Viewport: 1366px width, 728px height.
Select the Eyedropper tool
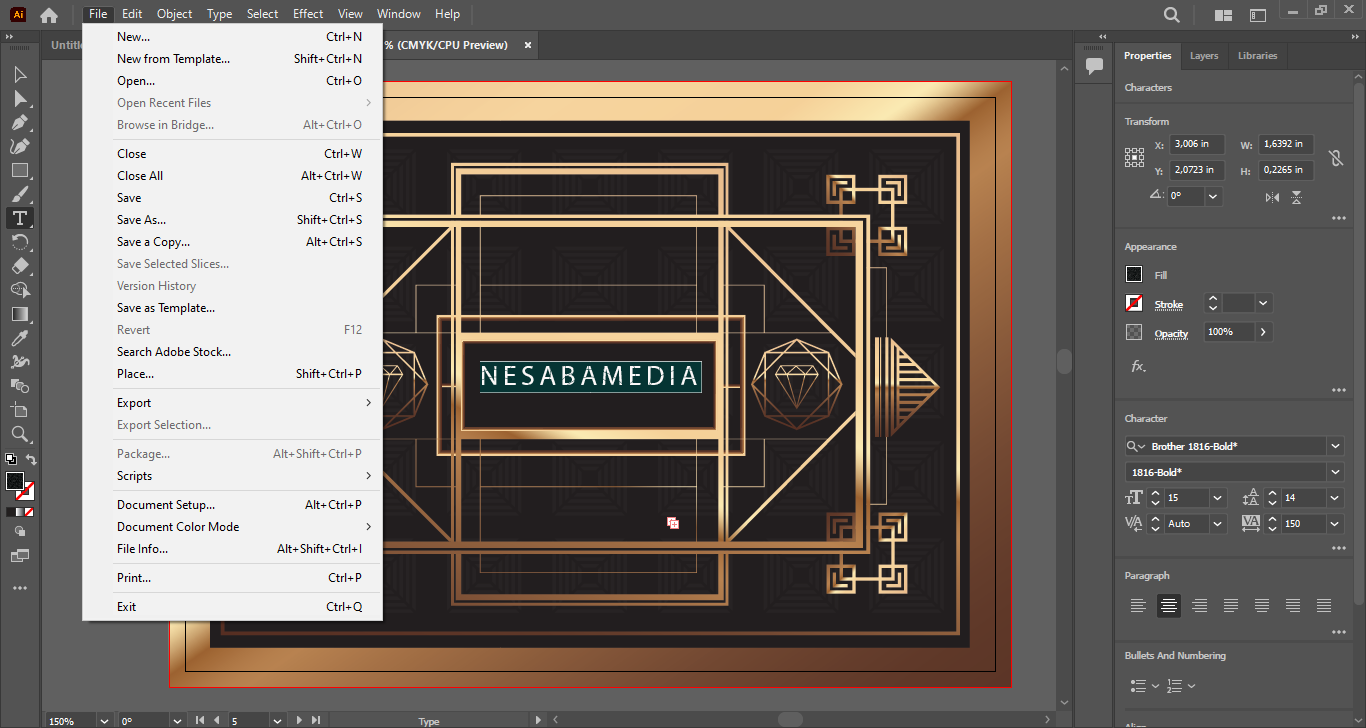pos(19,339)
